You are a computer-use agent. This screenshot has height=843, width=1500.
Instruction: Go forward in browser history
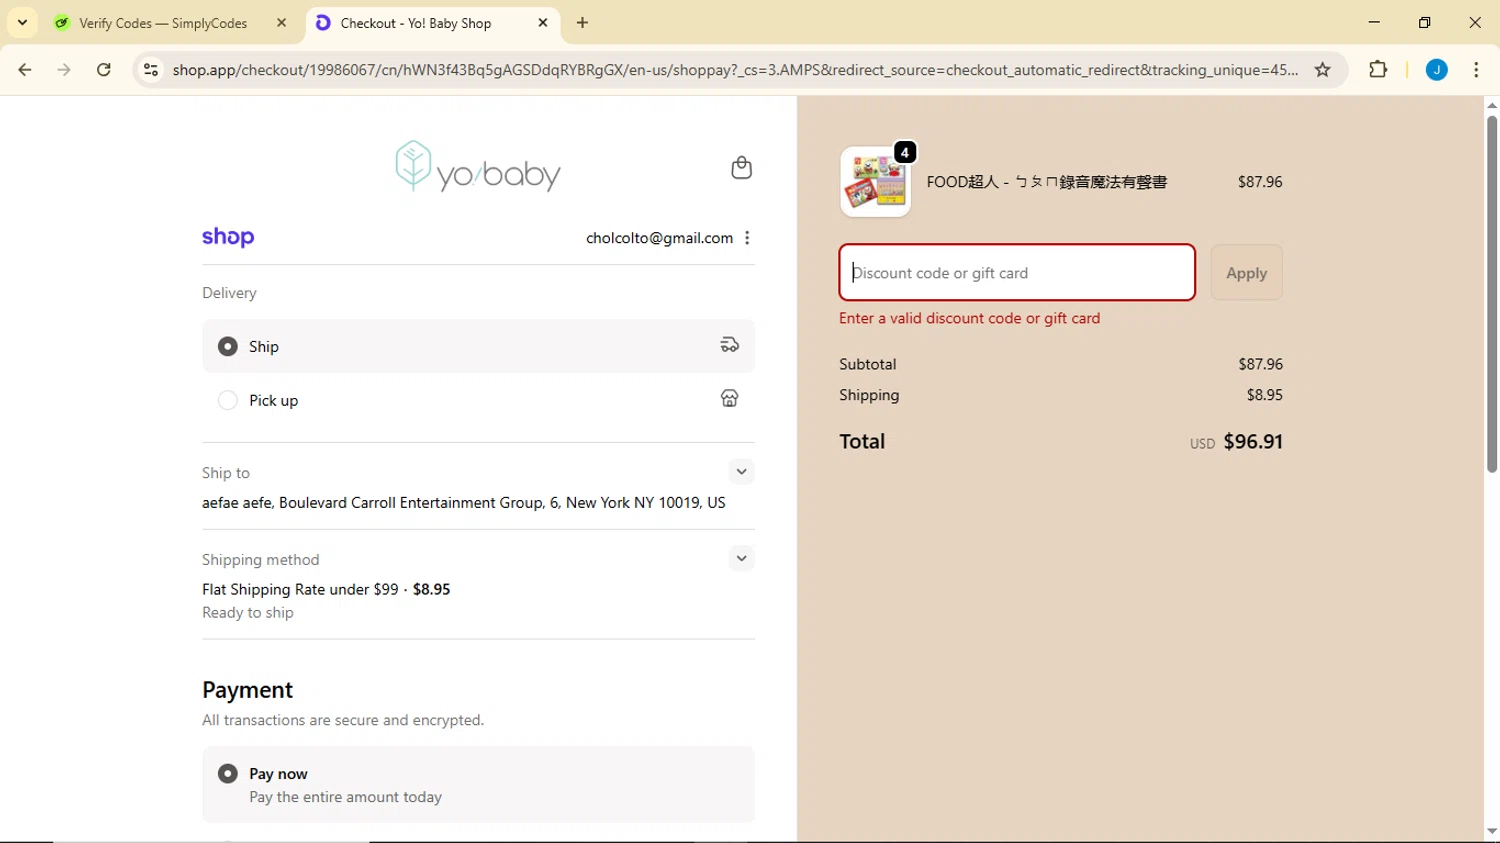(64, 70)
